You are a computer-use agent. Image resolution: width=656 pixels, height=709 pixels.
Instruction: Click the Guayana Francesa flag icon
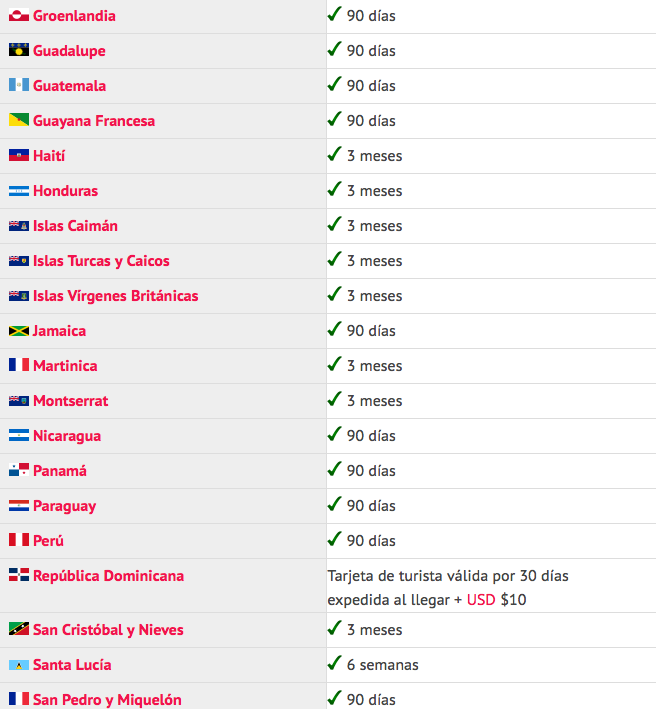tap(19, 121)
